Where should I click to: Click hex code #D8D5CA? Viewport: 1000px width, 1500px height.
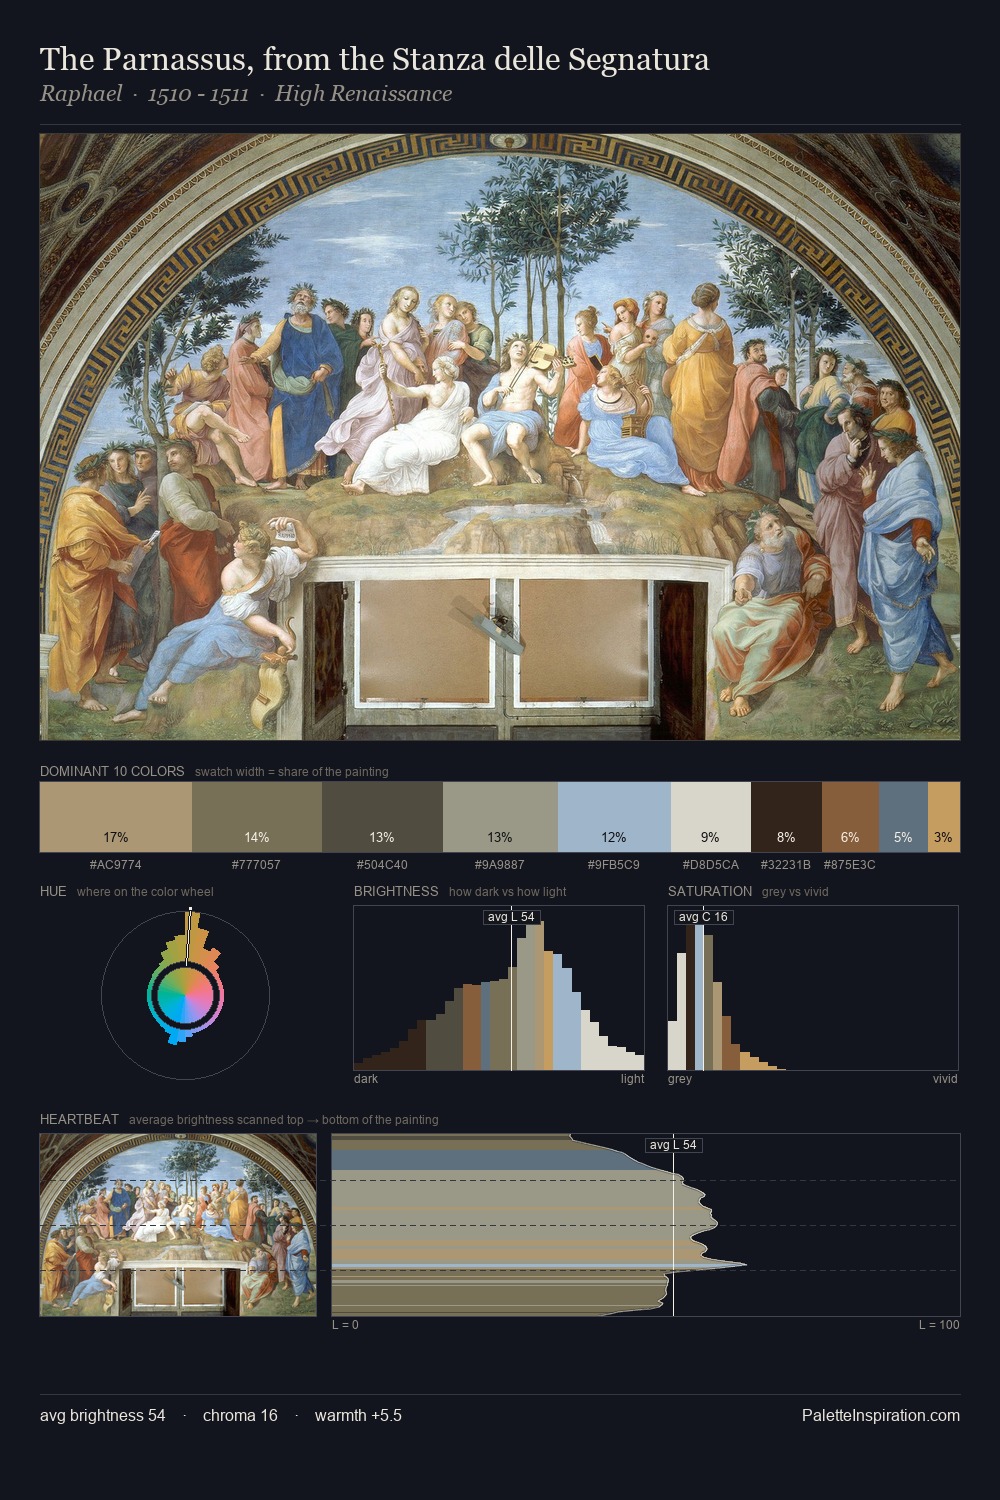click(x=710, y=865)
